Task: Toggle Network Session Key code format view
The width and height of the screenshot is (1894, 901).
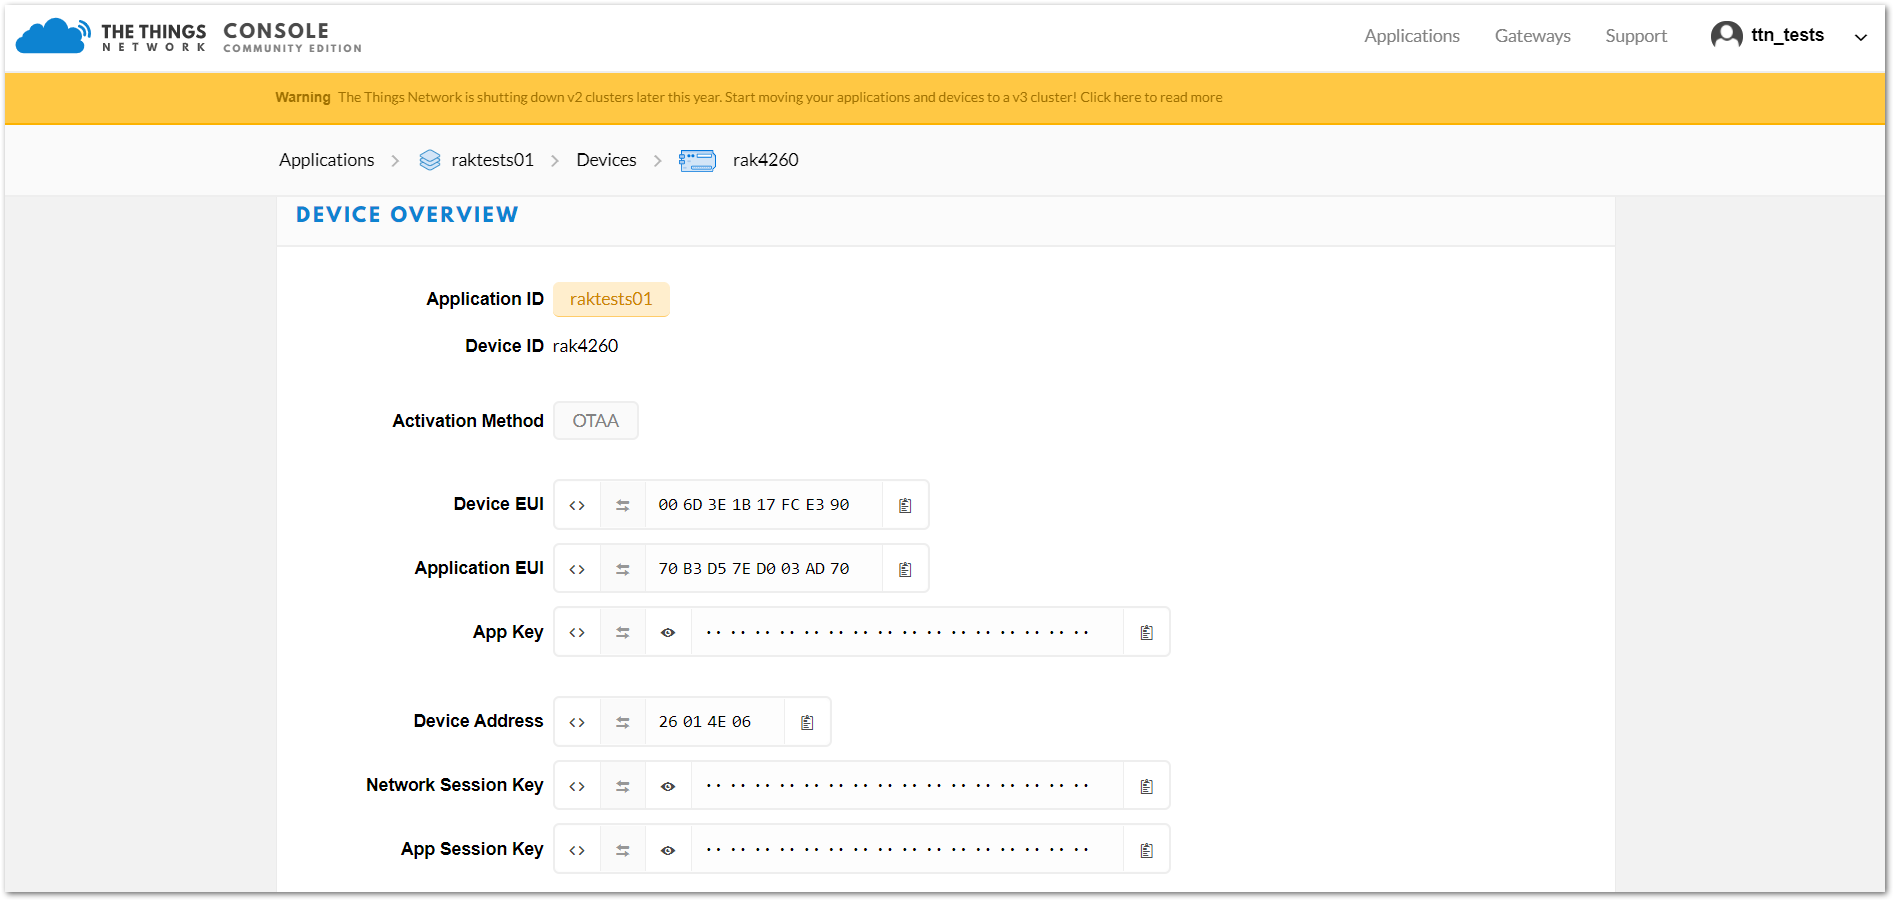Action: [x=577, y=786]
